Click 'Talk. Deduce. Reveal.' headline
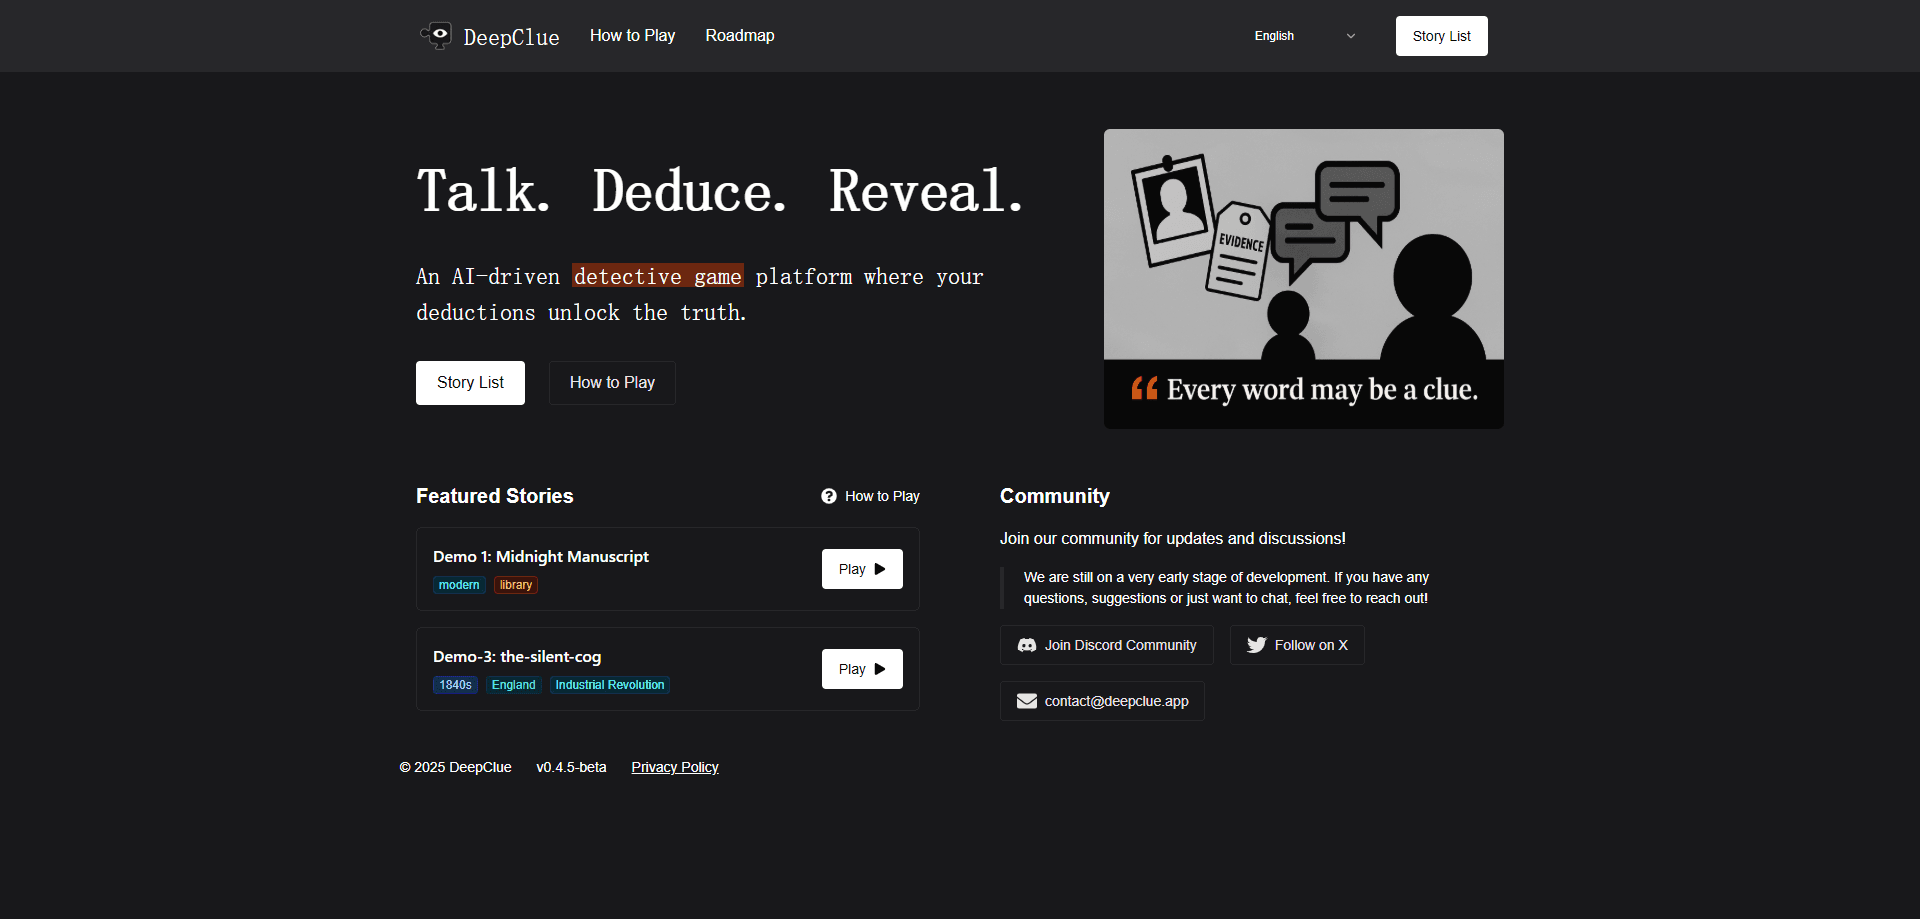This screenshot has width=1920, height=919. (x=721, y=191)
